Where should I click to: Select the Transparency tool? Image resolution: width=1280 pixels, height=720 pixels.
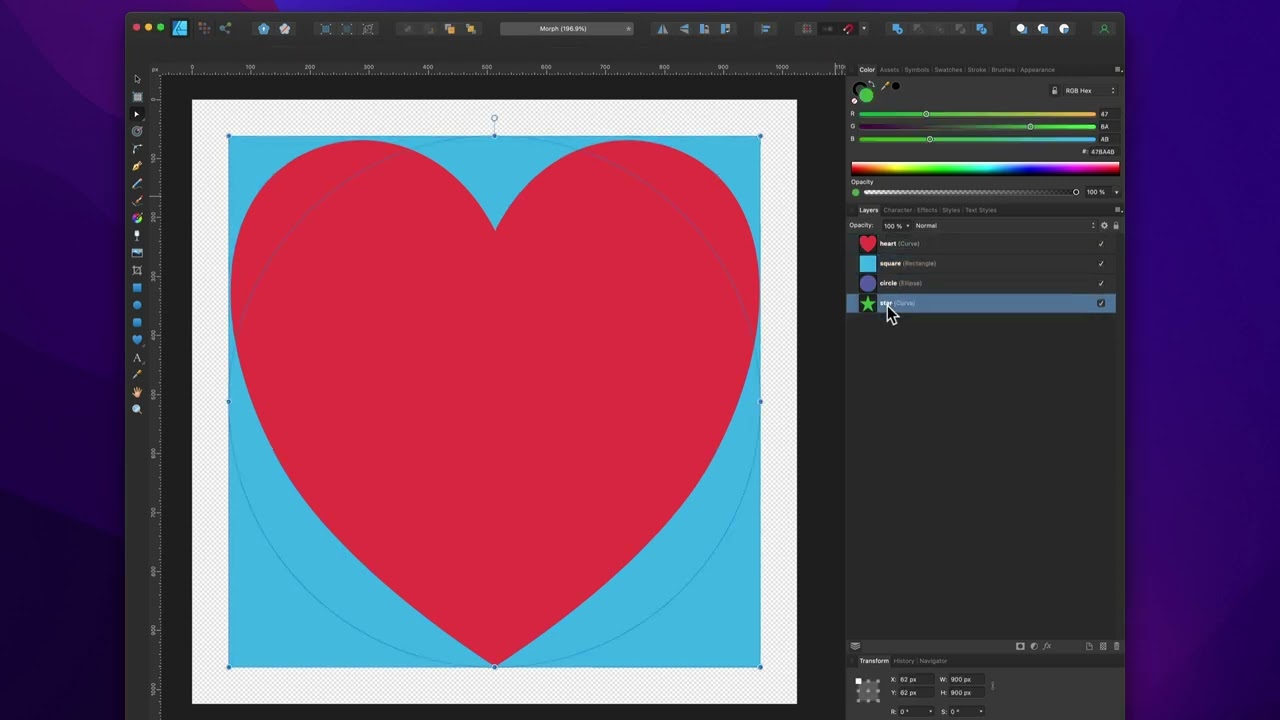(137, 236)
